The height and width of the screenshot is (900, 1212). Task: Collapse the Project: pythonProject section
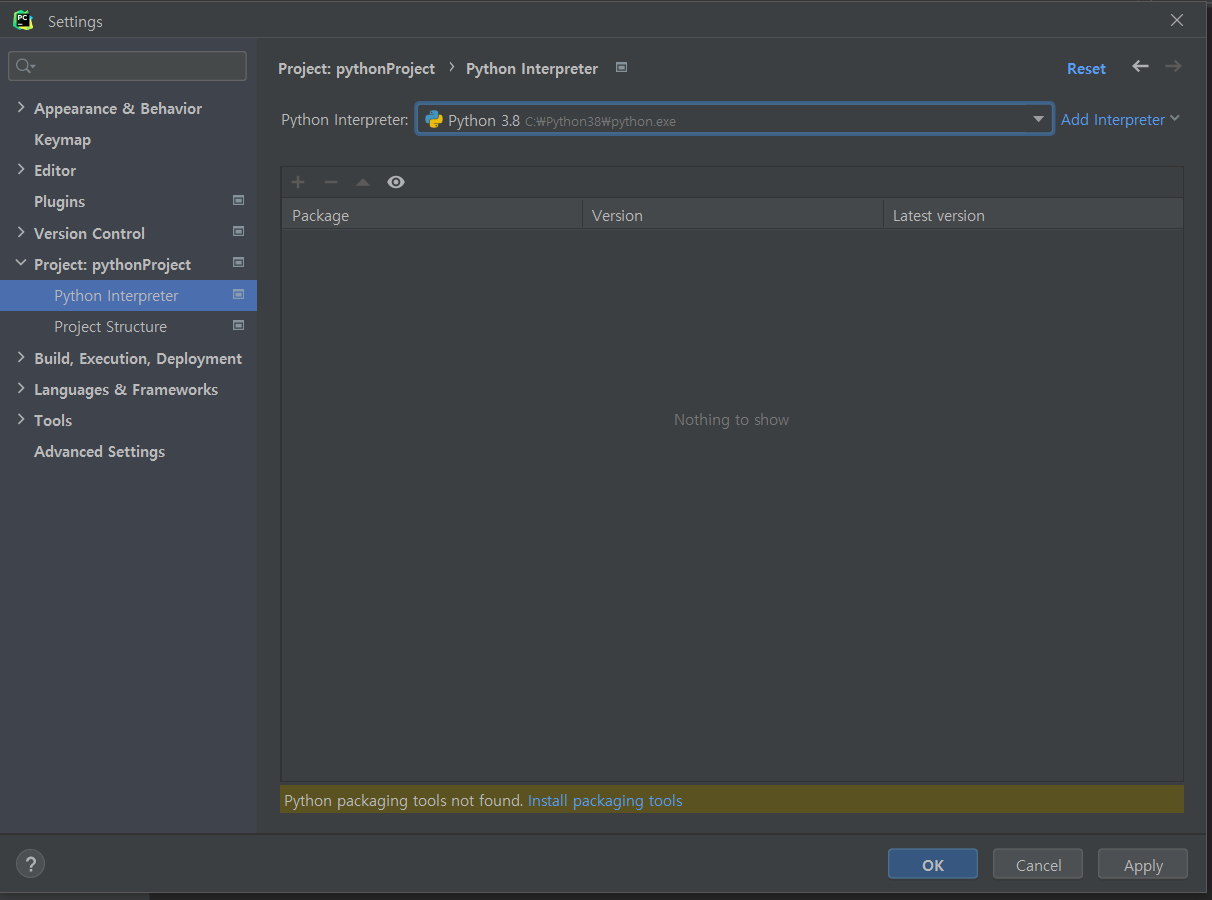(x=21, y=263)
